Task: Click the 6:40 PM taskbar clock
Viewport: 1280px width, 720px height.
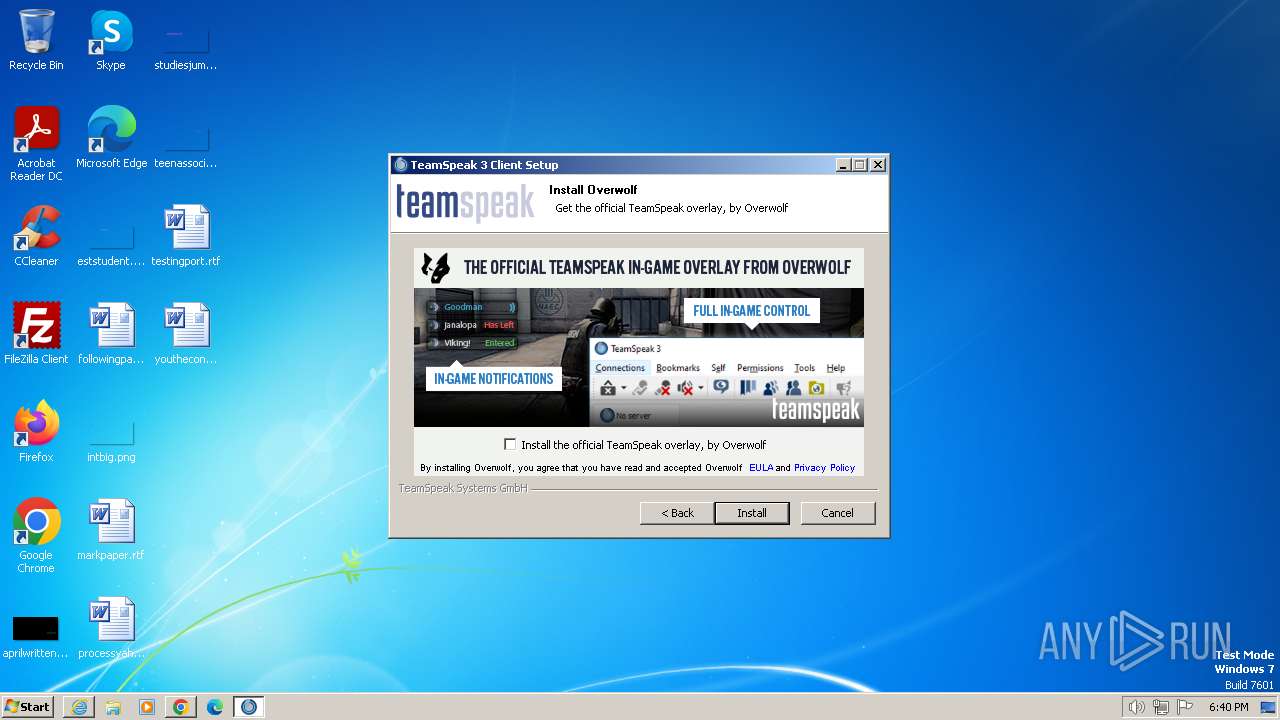Action: (x=1228, y=707)
